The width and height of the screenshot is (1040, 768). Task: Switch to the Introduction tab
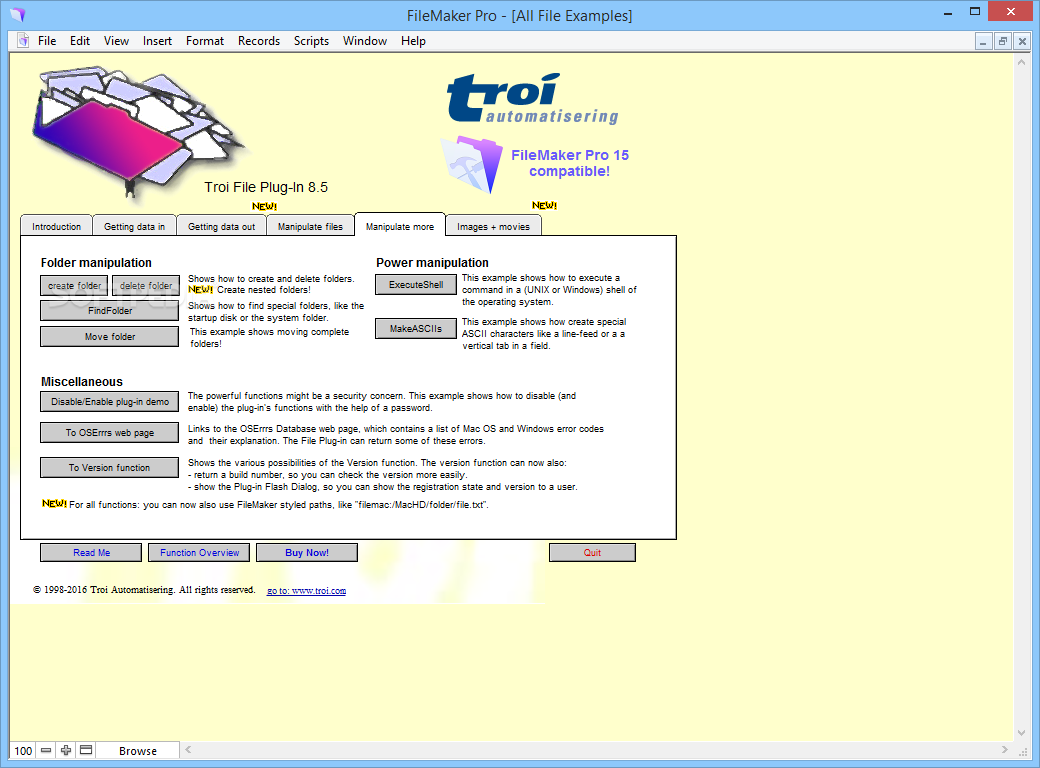(x=56, y=226)
